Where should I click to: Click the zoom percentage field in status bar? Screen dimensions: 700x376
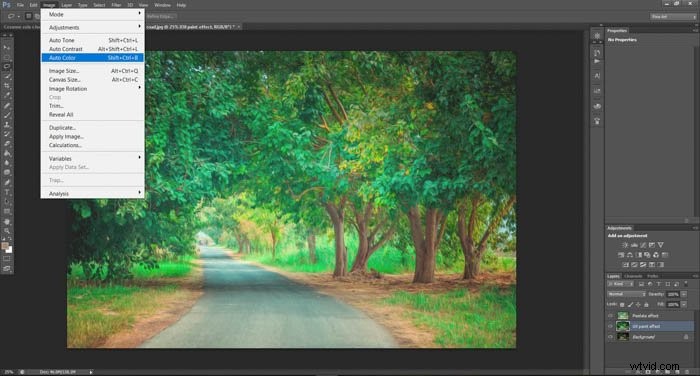click(8, 372)
